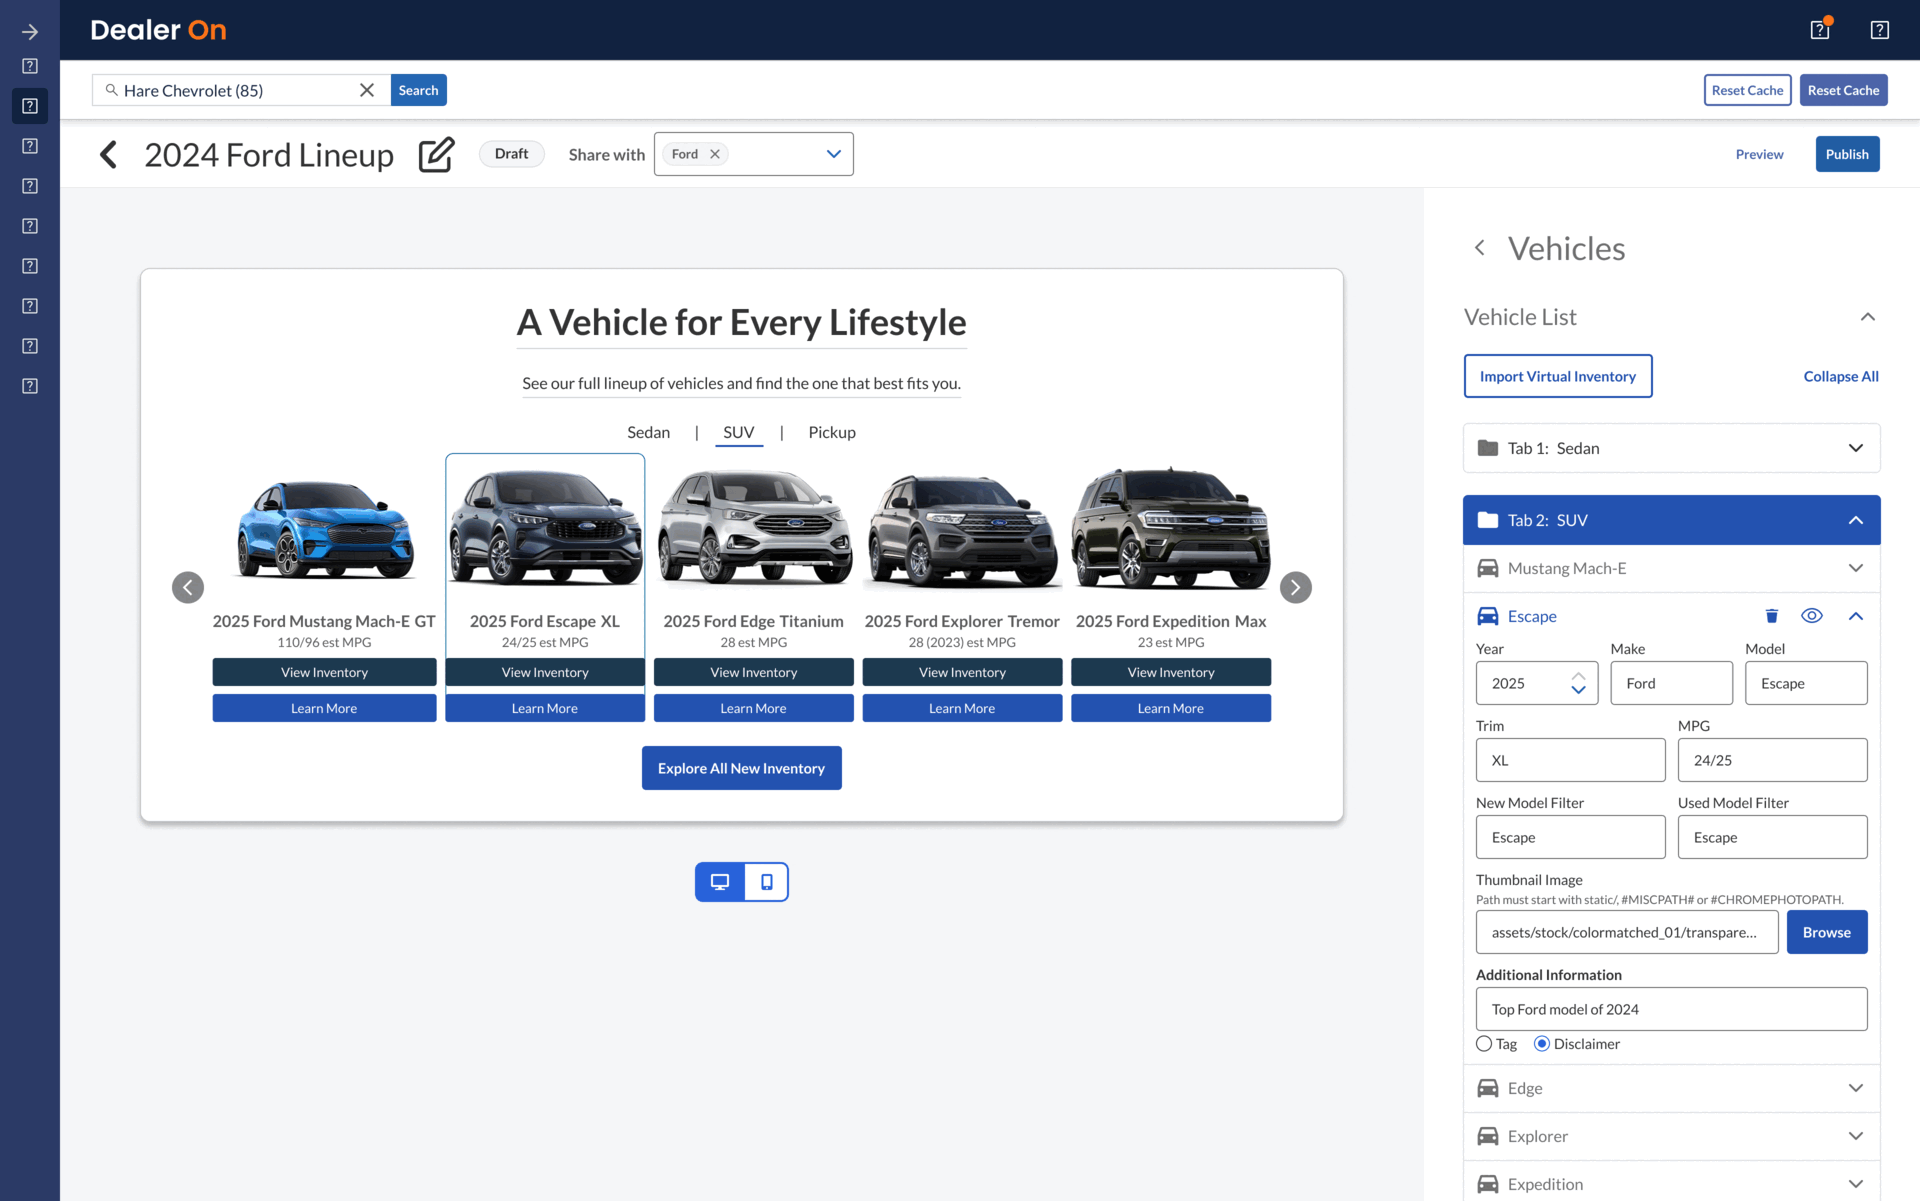Viewport: 1920px width, 1201px height.
Task: Click Import Virtual Inventory
Action: pyautogui.click(x=1558, y=376)
